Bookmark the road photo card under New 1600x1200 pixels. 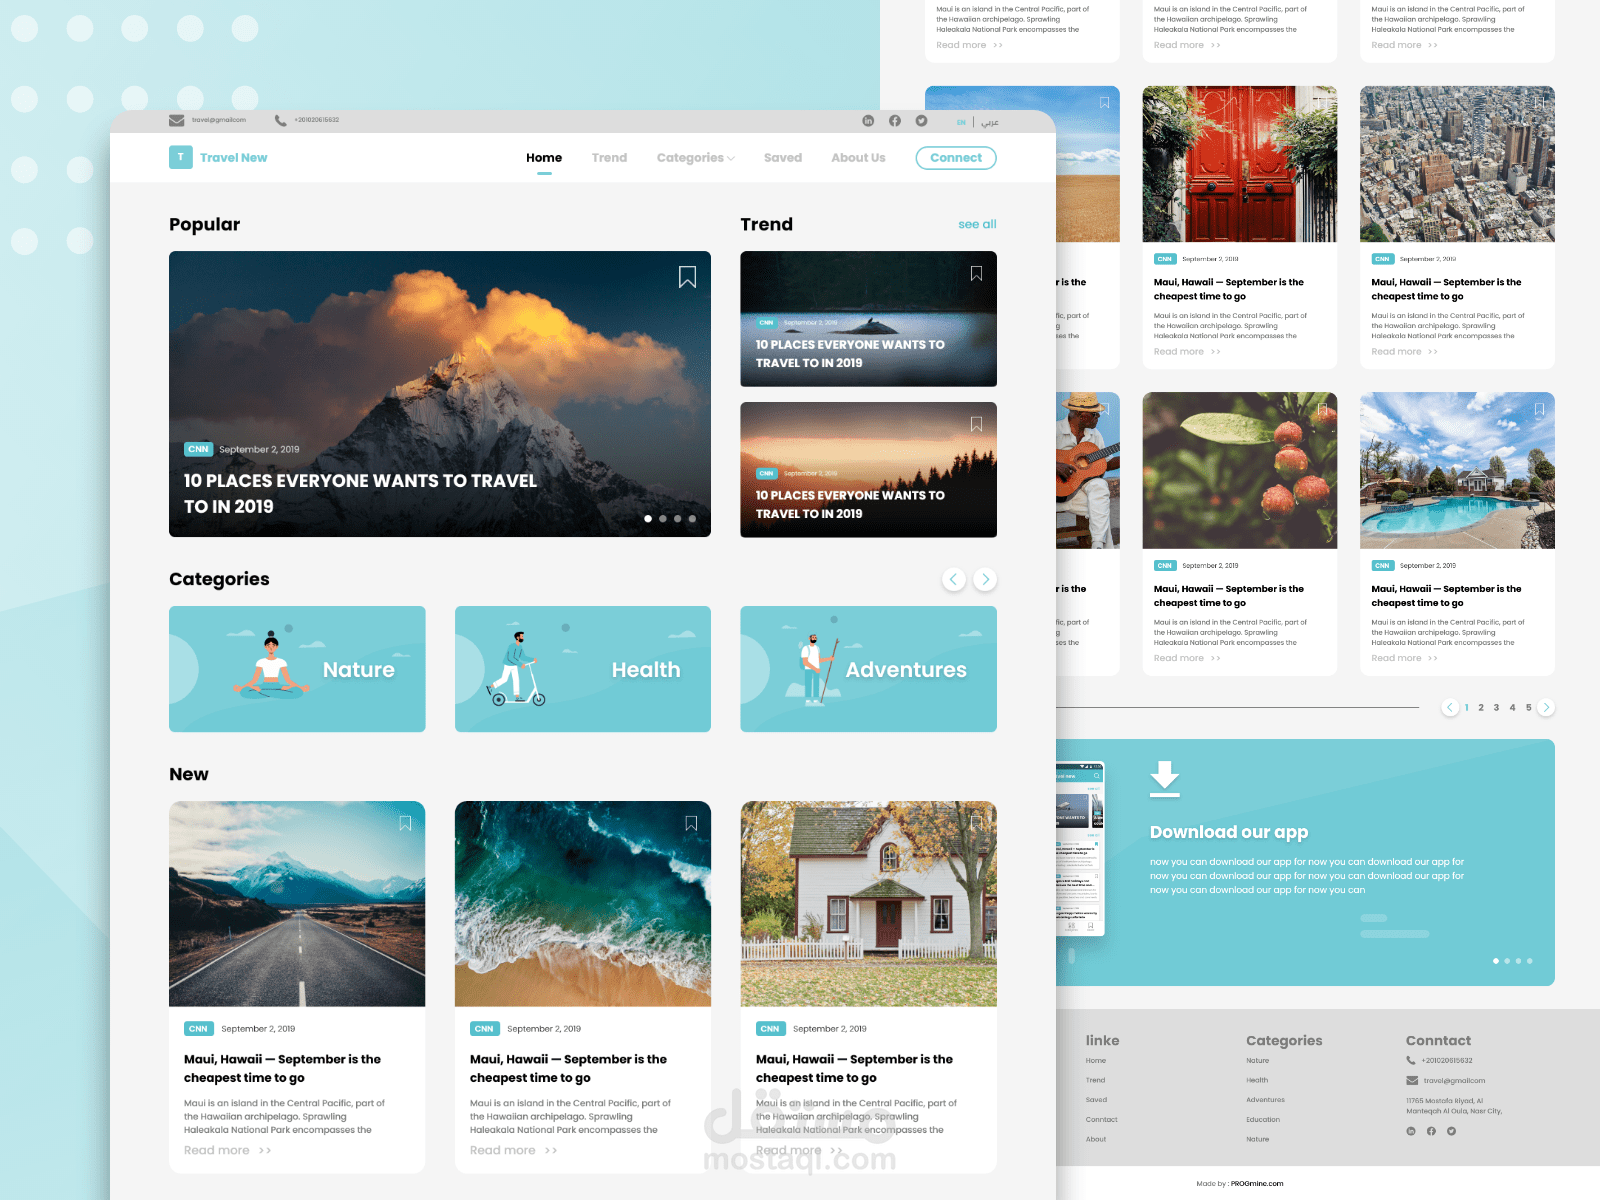coord(405,823)
